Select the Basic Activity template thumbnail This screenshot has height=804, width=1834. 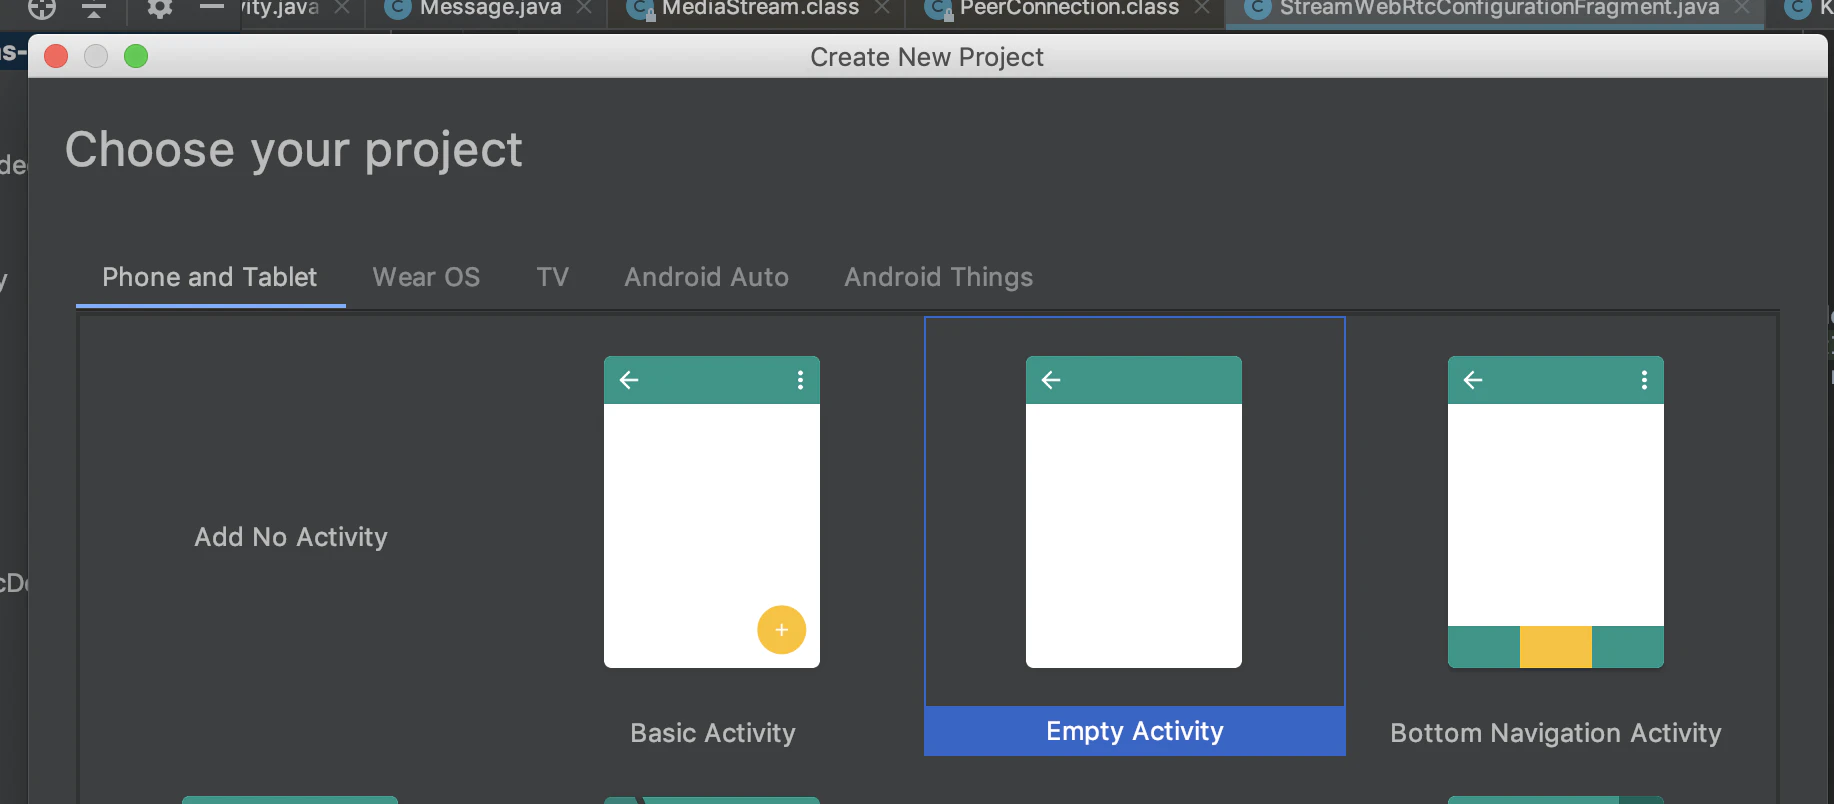pyautogui.click(x=712, y=512)
